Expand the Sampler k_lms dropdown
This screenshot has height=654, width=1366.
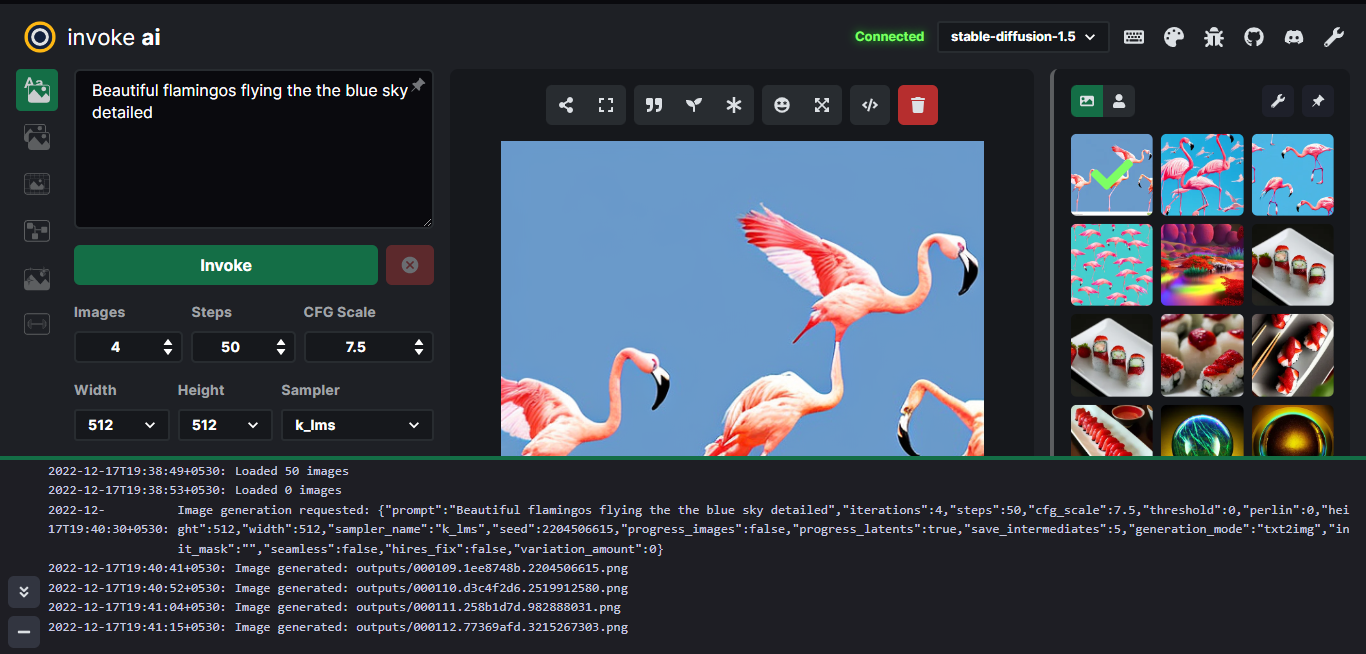[x=357, y=425]
